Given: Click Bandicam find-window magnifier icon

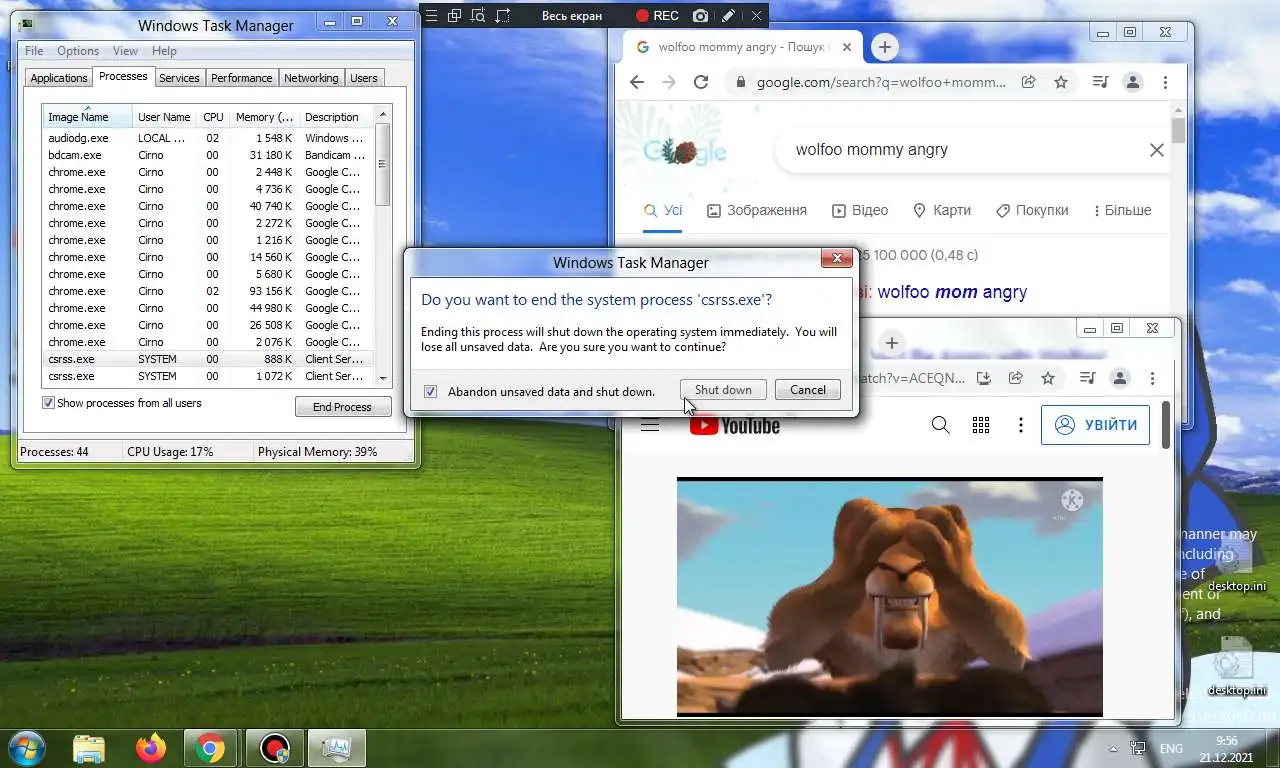Looking at the screenshot, I should (478, 15).
